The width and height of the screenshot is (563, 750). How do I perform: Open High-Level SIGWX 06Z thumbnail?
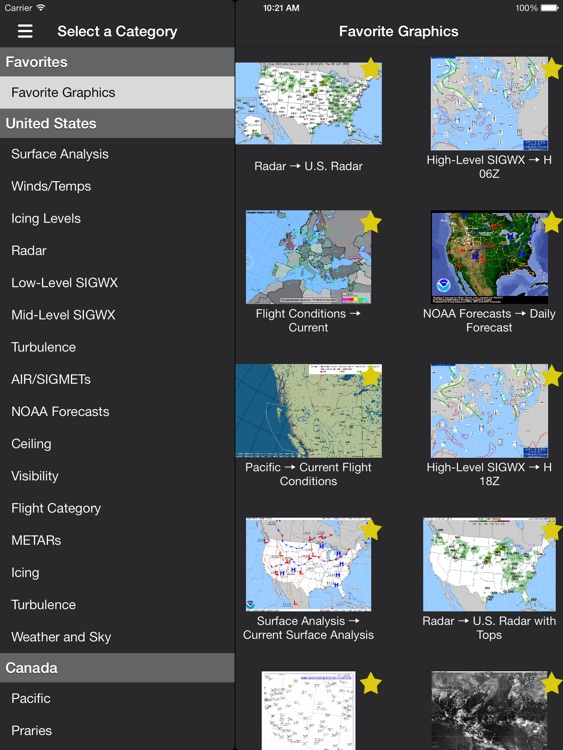489,104
